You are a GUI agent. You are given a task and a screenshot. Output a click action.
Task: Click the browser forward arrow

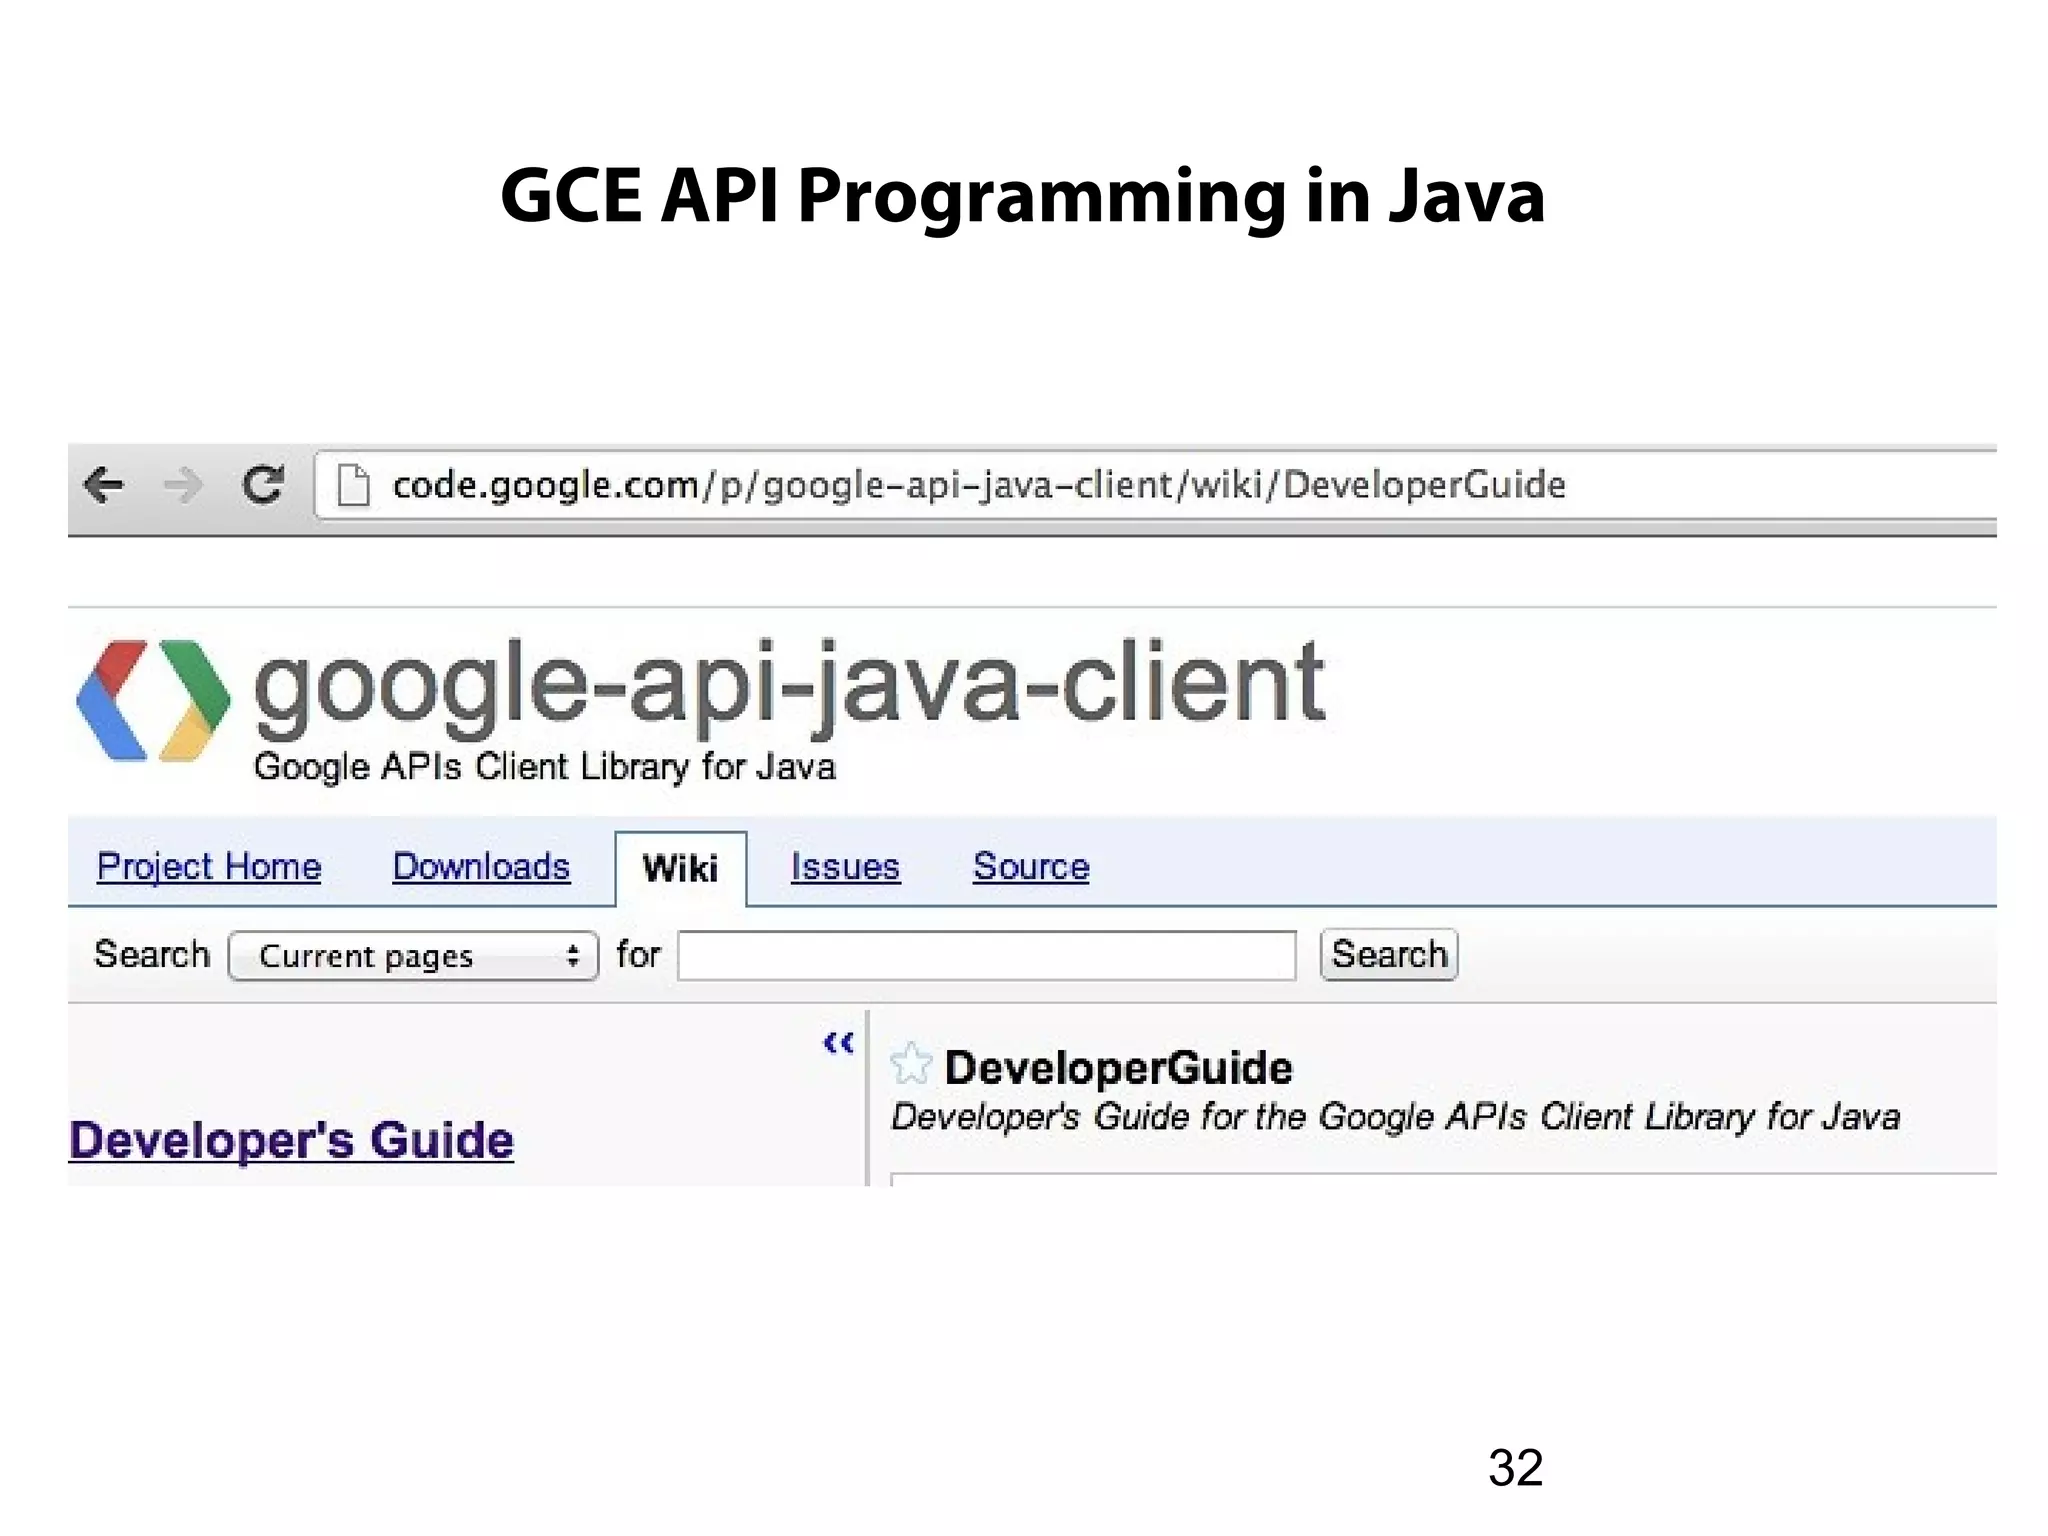click(x=182, y=486)
